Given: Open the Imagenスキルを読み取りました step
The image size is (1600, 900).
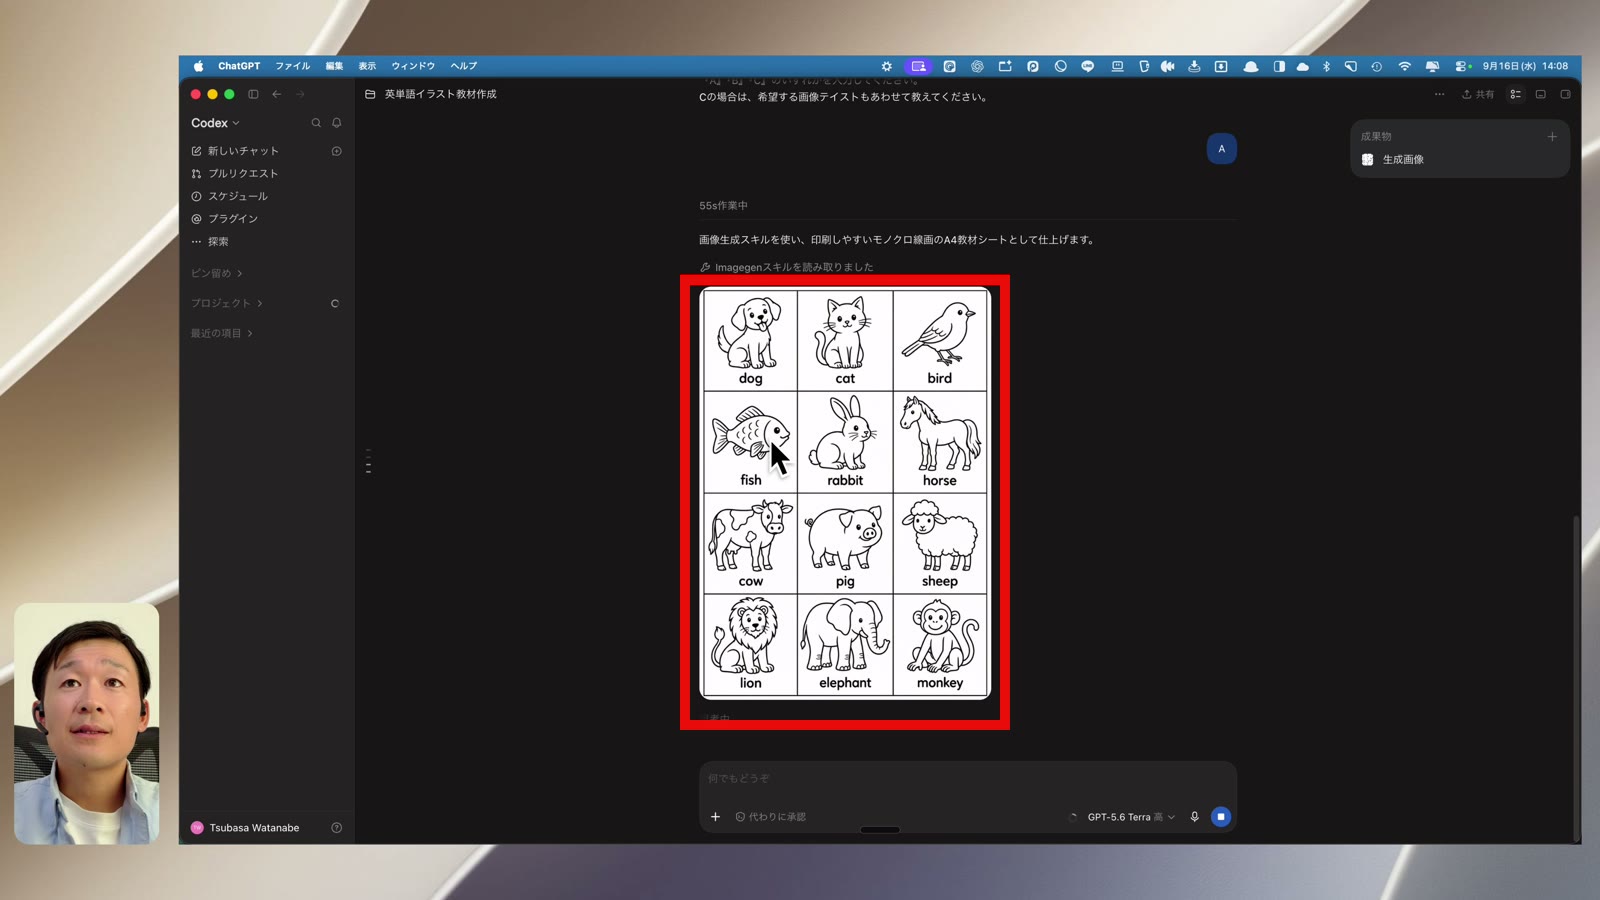Looking at the screenshot, I should [x=786, y=267].
